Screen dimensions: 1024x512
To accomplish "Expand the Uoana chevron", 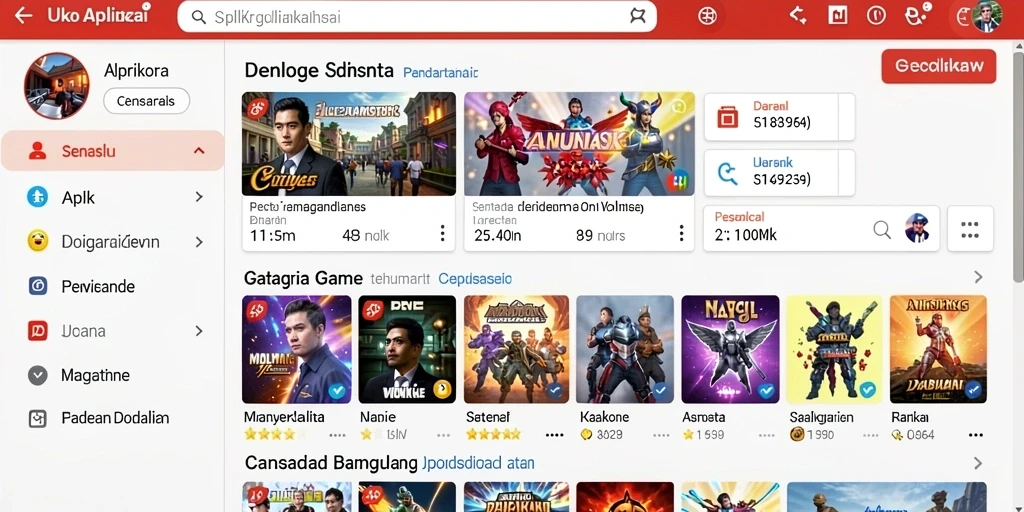I will 199,331.
